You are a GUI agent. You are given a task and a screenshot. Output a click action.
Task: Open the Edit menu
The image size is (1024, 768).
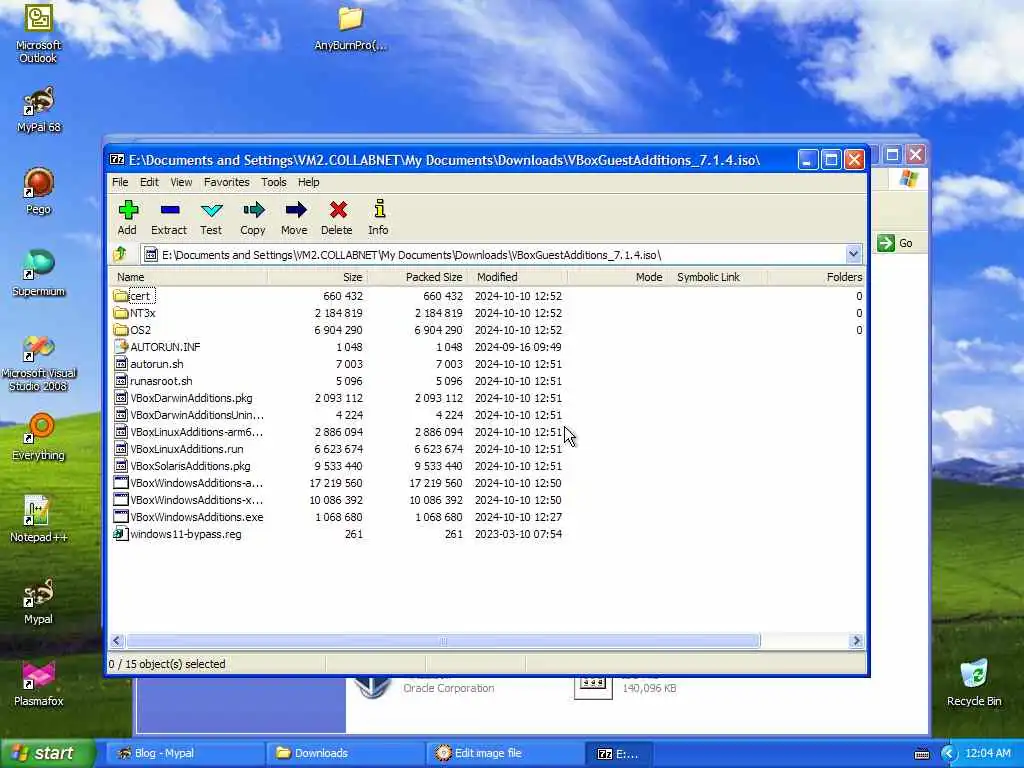pos(149,182)
